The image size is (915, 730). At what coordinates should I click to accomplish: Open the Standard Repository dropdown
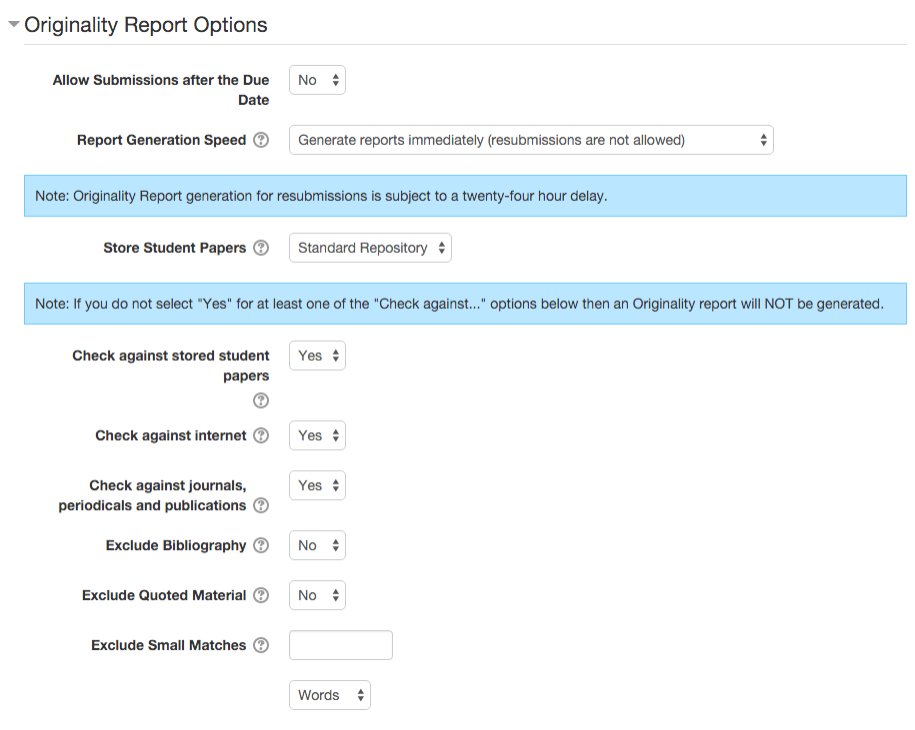[370, 248]
